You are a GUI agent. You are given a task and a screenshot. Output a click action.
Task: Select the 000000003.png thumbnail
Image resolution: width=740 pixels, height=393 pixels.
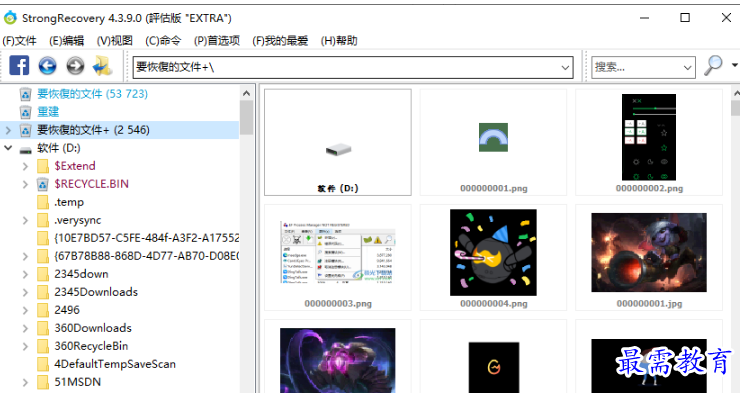pyautogui.click(x=338, y=258)
